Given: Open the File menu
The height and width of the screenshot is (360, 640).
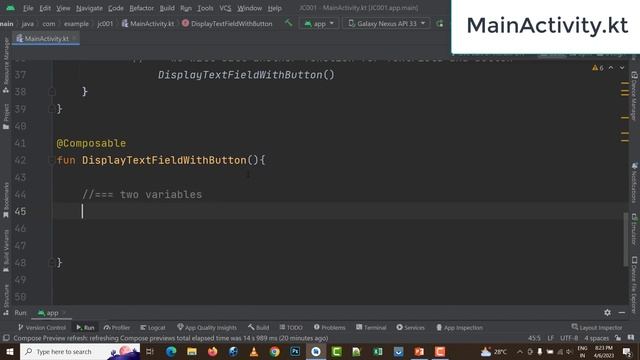Looking at the screenshot, I should point(28,8).
